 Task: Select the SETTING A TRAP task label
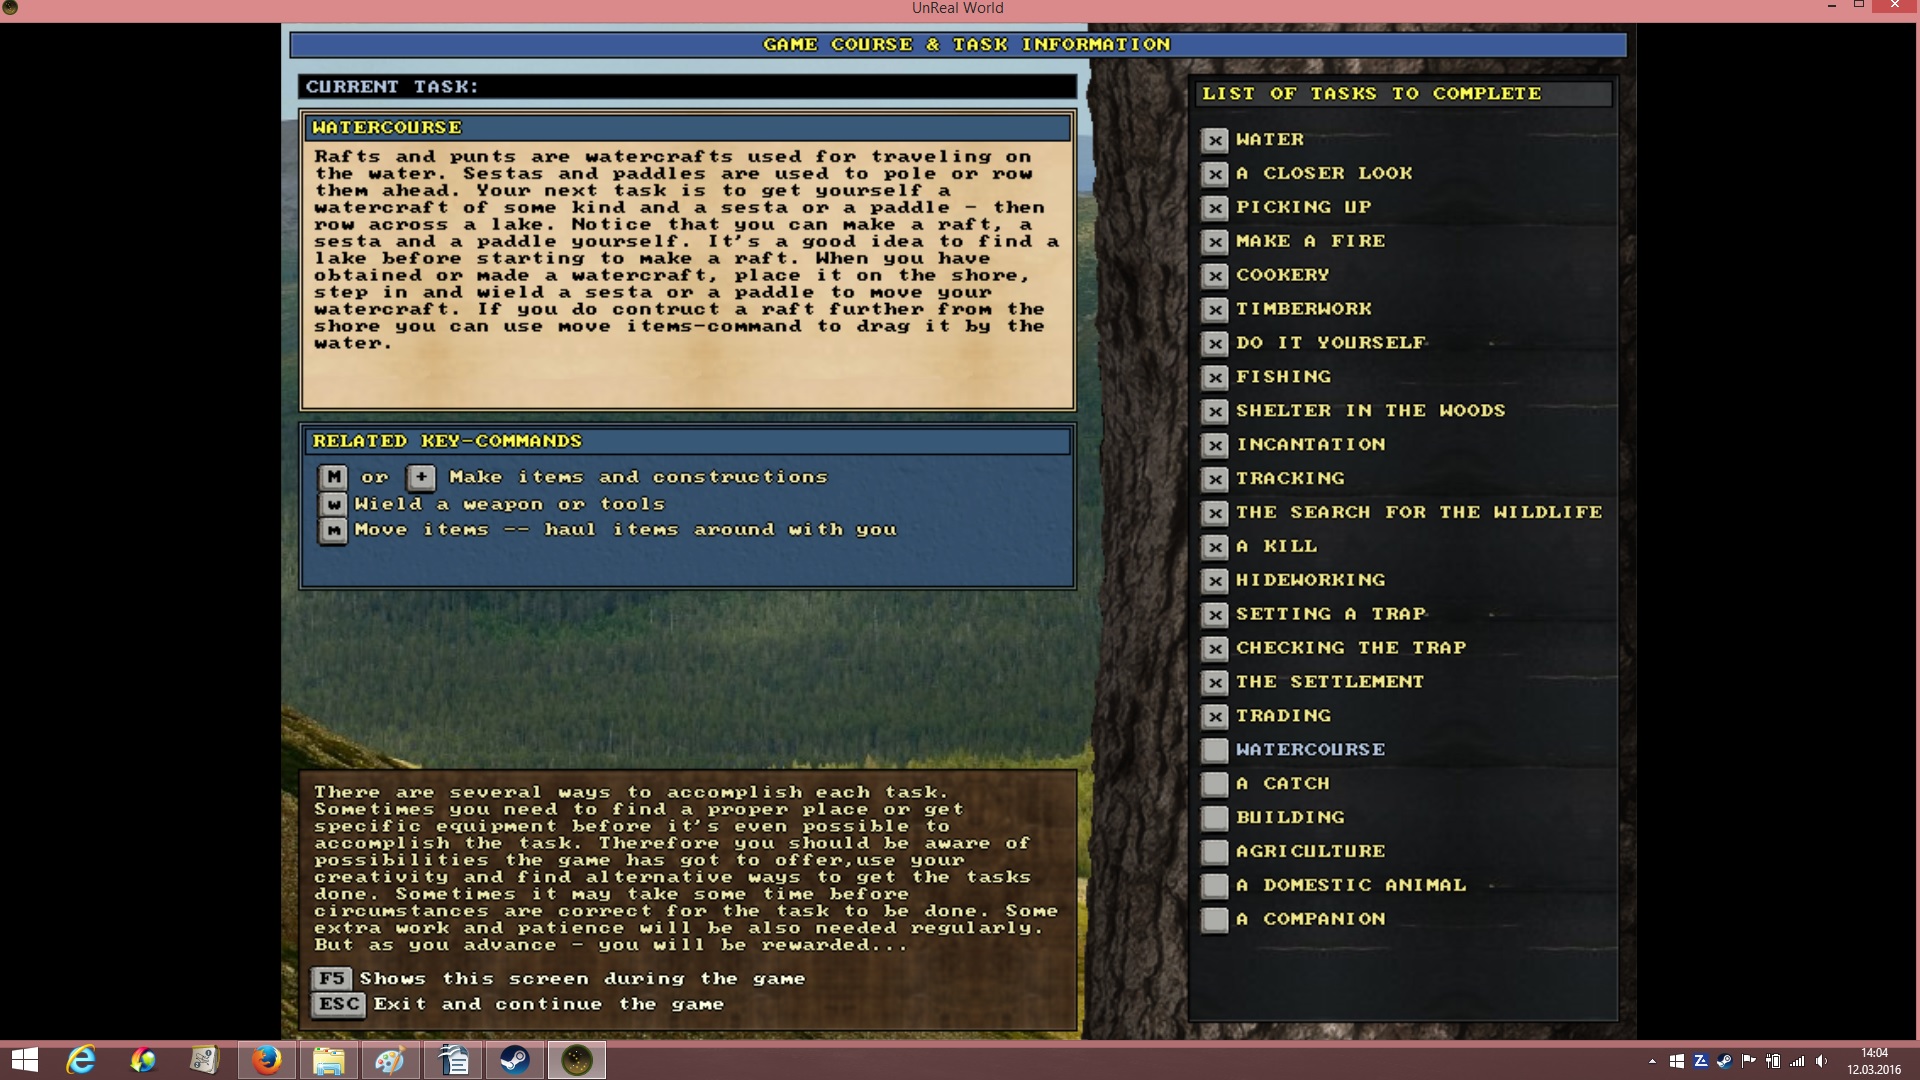[x=1330, y=615]
